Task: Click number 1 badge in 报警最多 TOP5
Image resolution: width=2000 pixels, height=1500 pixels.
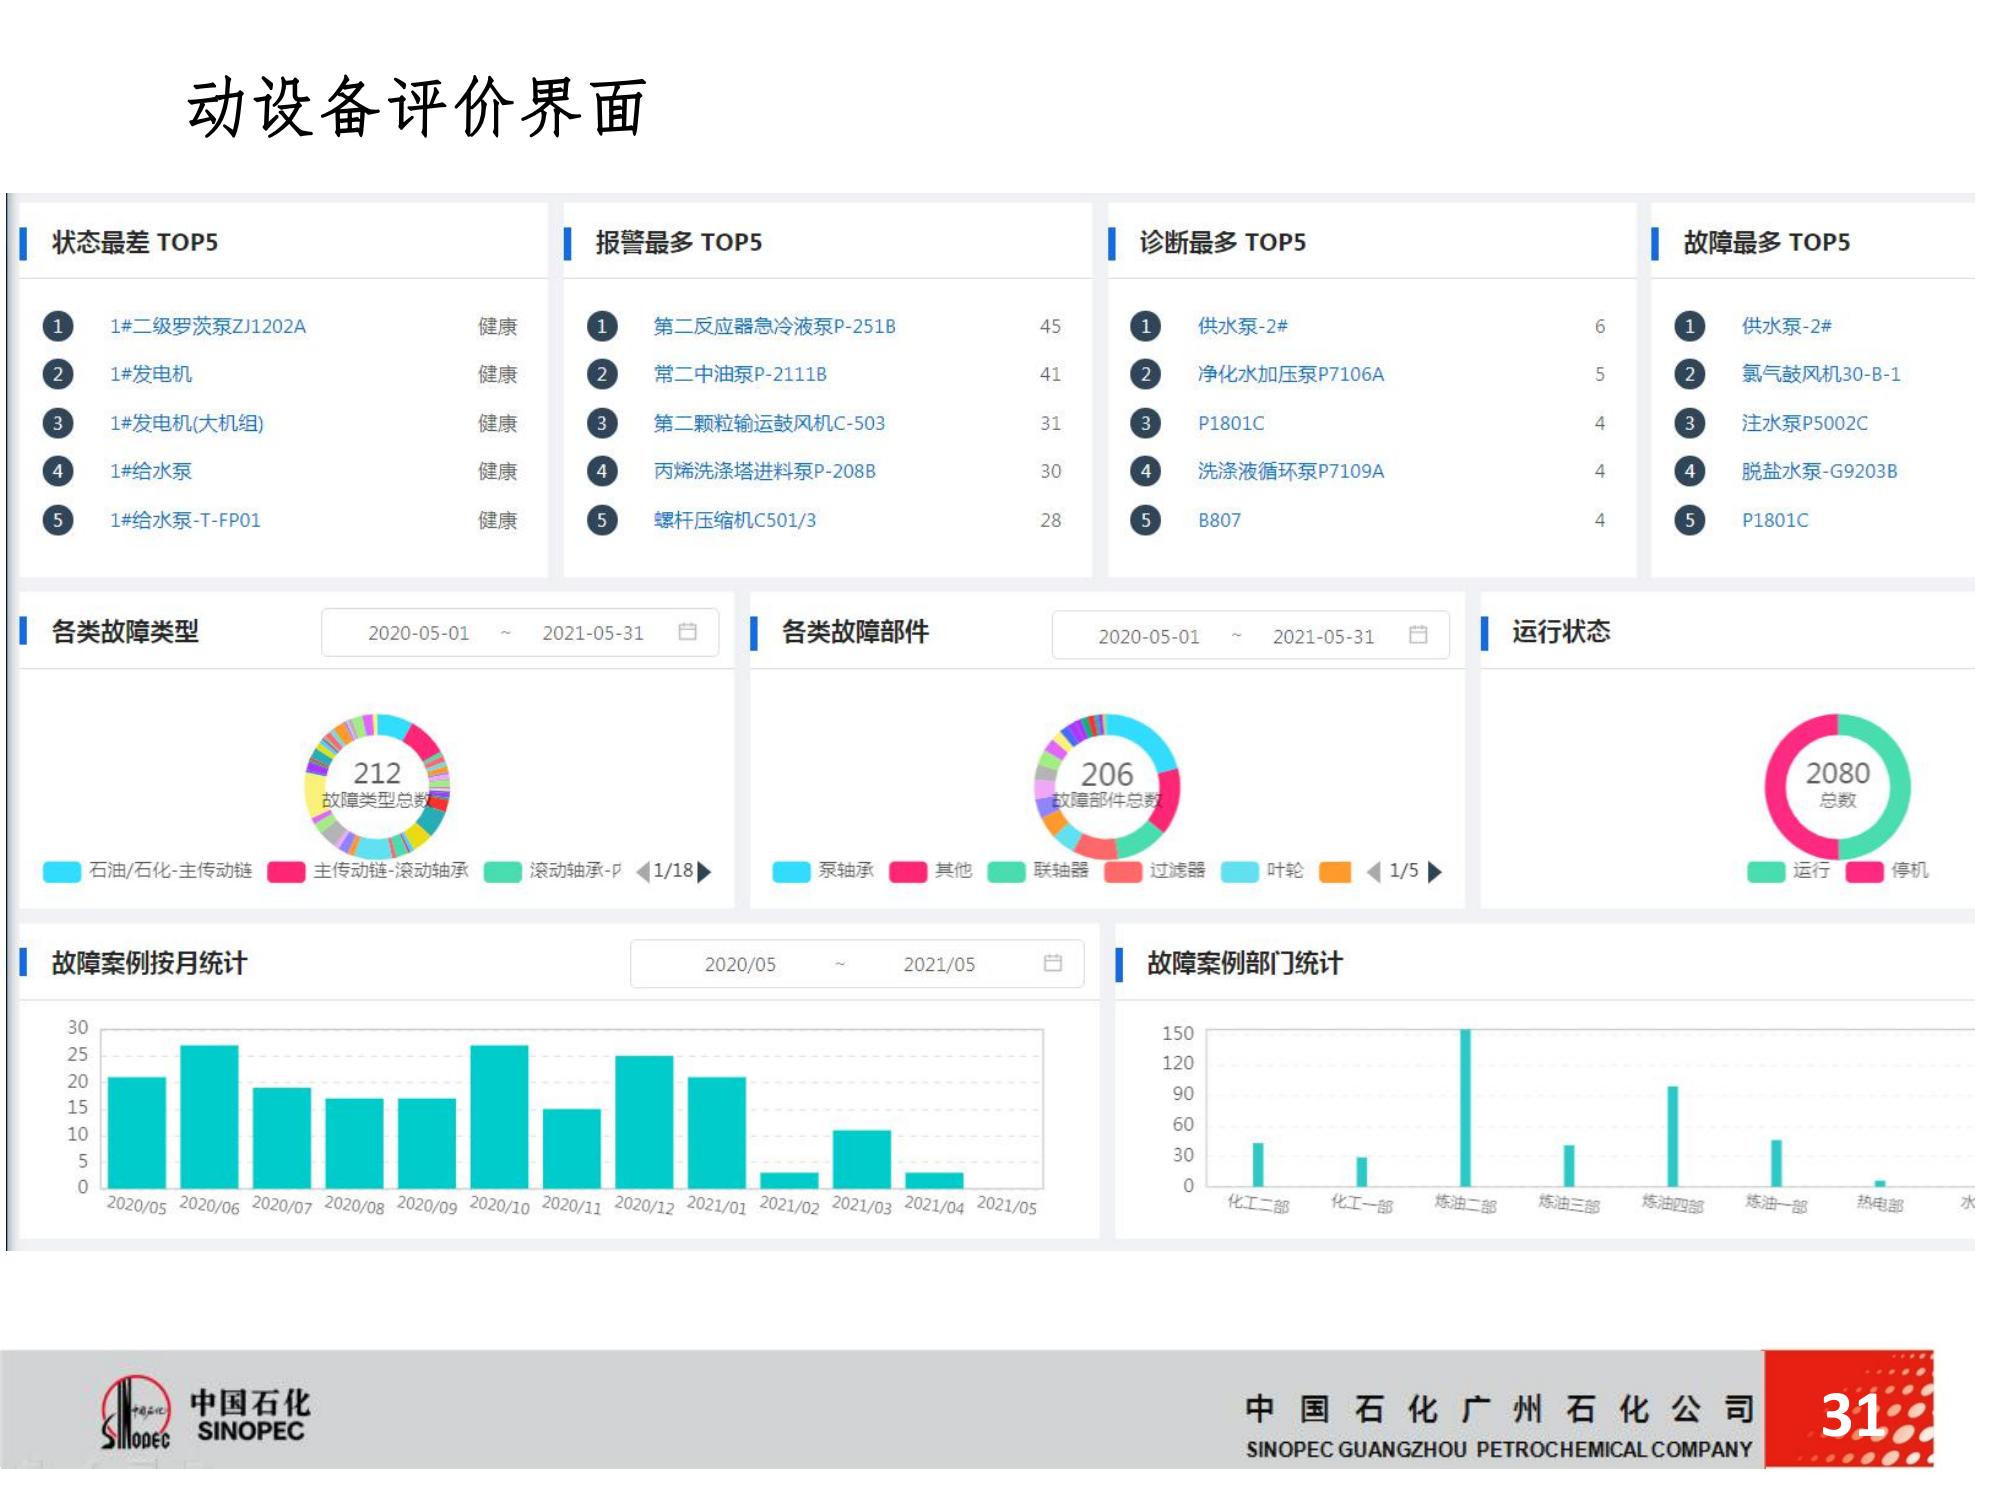Action: pos(601,326)
